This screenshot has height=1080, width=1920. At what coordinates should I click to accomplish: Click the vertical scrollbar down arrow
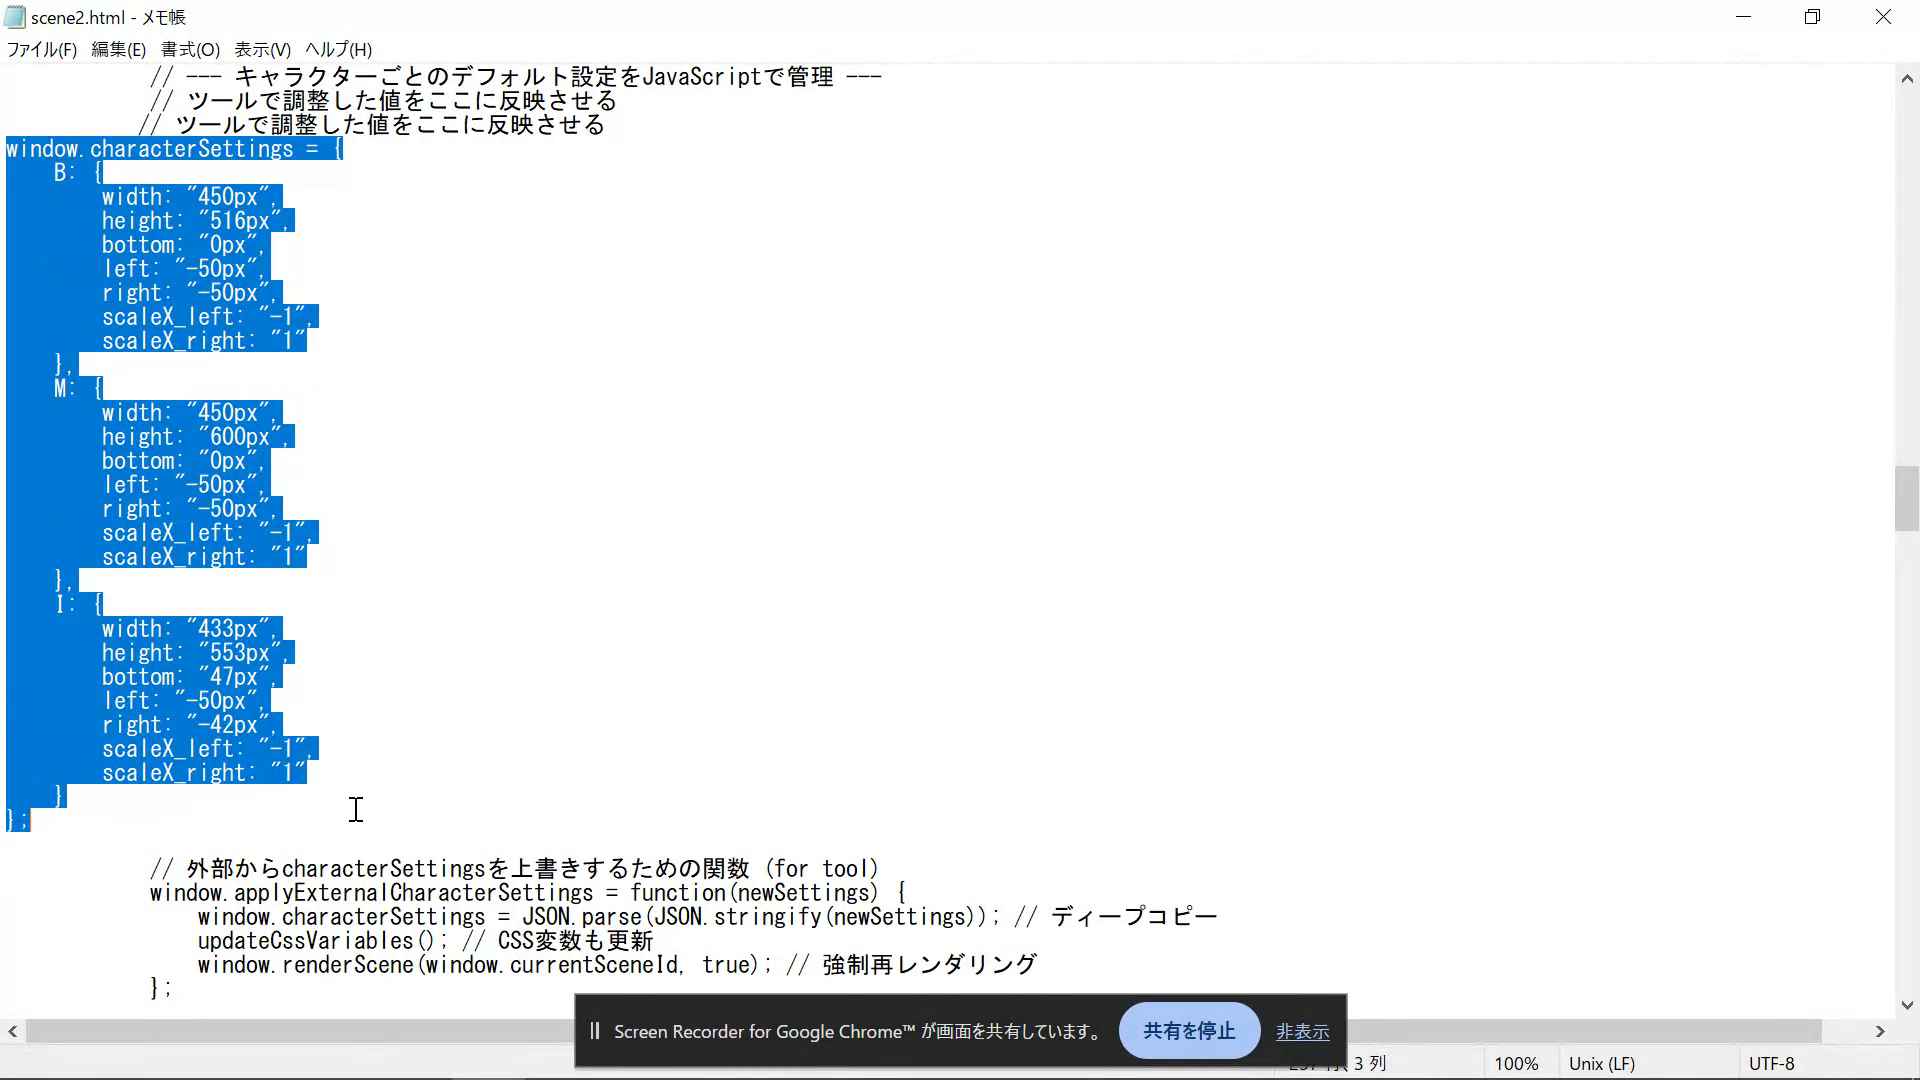click(x=1906, y=1005)
